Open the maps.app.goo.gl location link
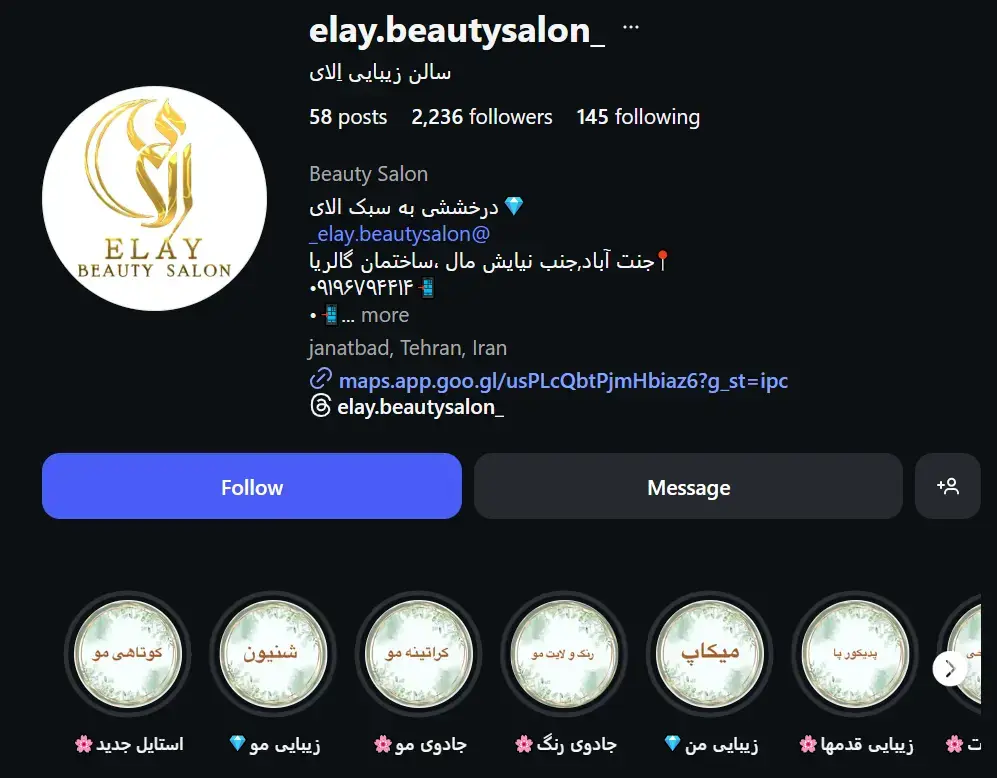 [563, 380]
